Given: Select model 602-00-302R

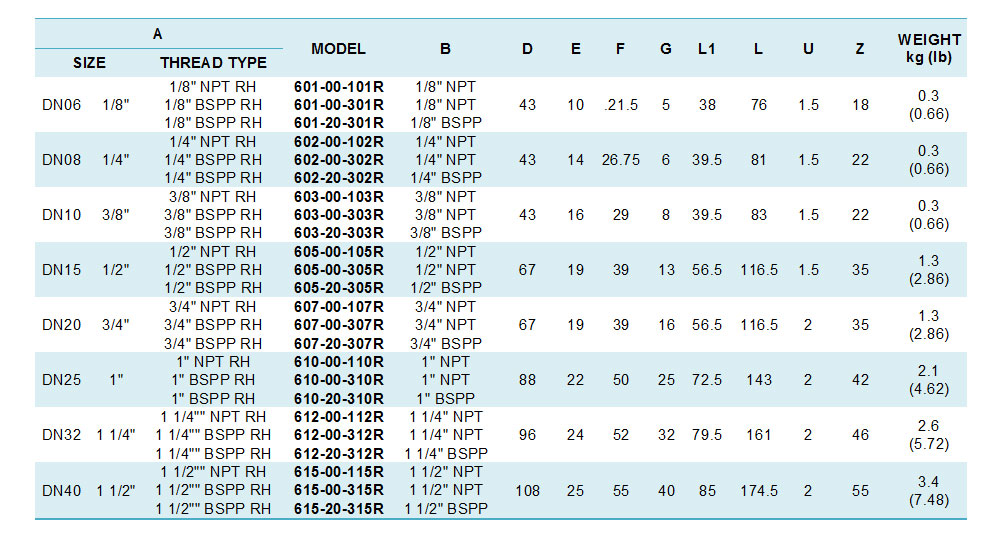Looking at the screenshot, I should [339, 159].
